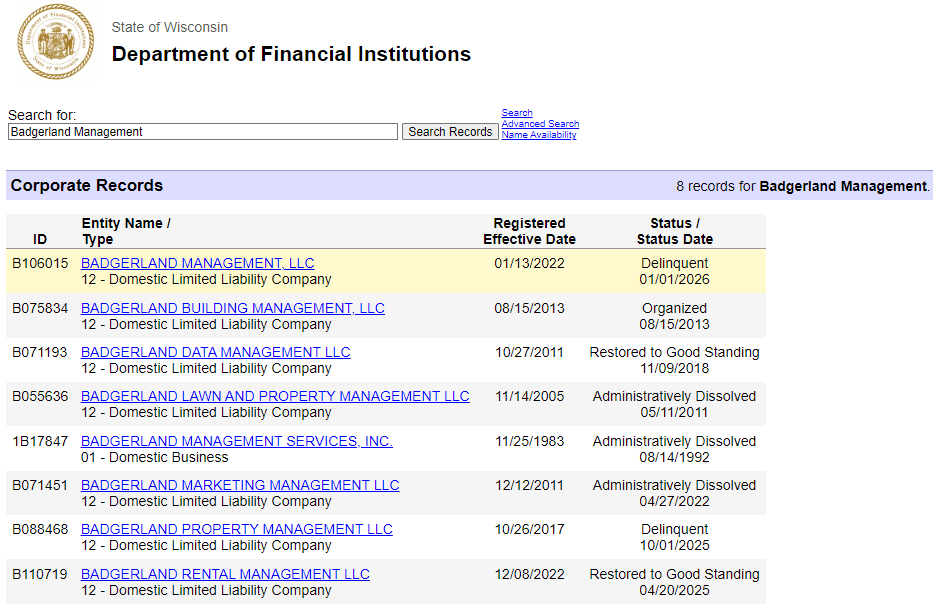Select ID cell B106015
This screenshot has width=933, height=615.
(40, 263)
